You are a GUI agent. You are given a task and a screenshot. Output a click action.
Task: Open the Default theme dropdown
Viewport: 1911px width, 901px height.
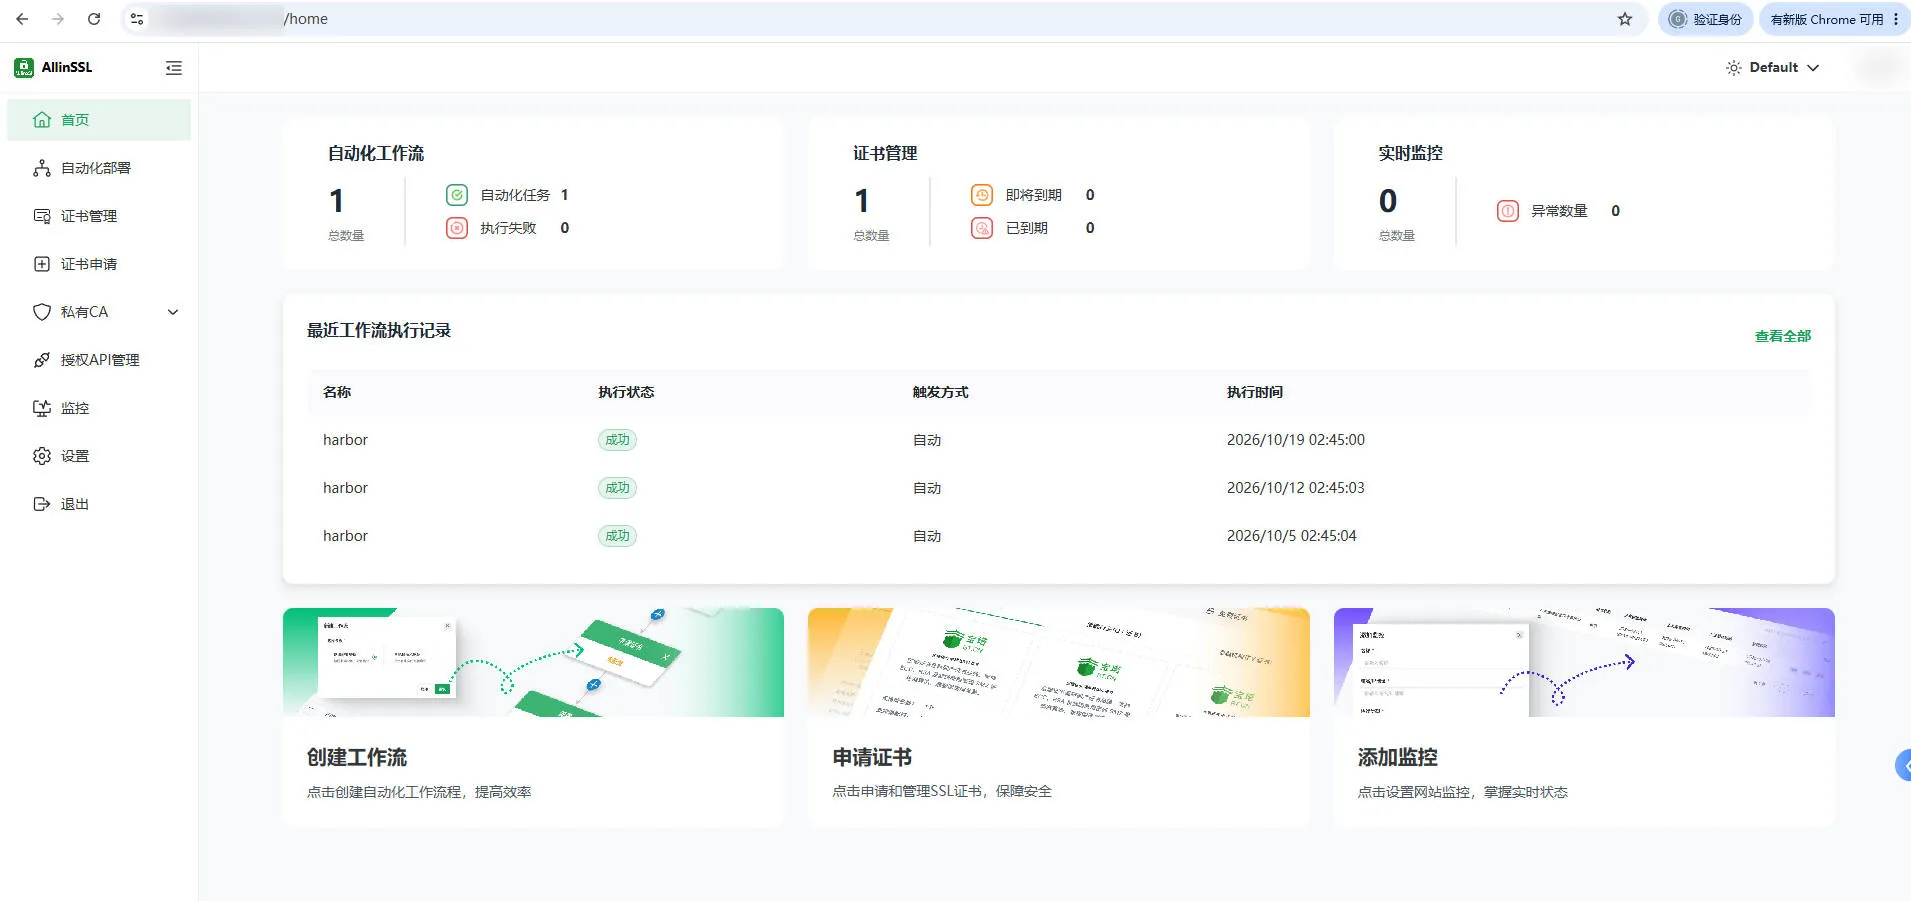point(1773,68)
